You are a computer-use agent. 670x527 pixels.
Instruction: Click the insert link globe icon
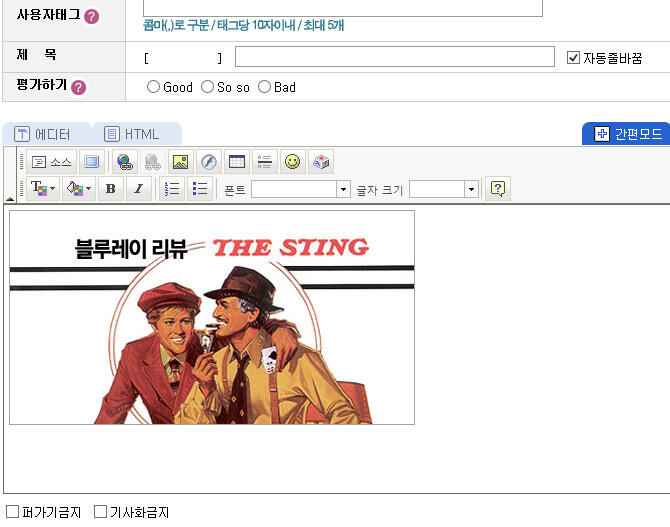click(x=125, y=162)
